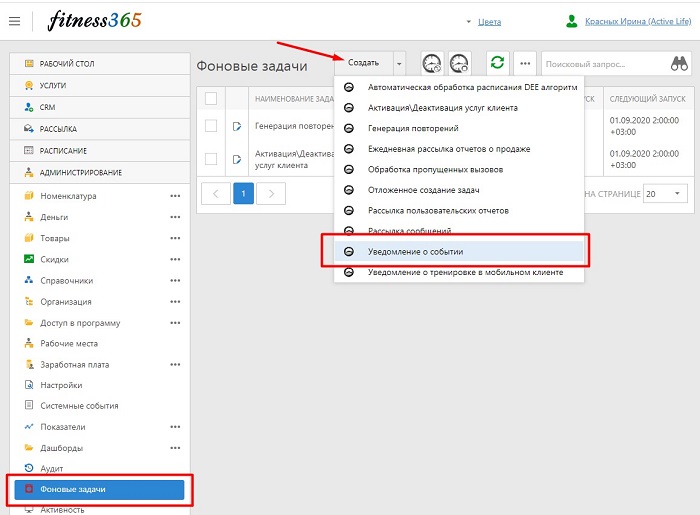Open more options dots next to Справочники
Viewport: 700px width, 515px height.
[x=175, y=281]
